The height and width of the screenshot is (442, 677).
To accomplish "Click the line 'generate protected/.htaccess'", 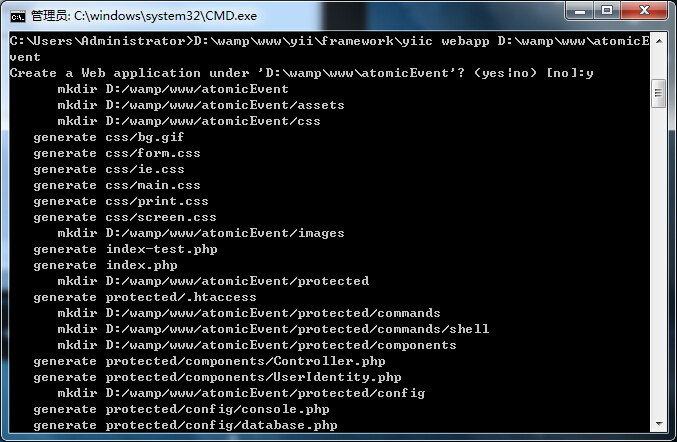I will (x=145, y=297).
